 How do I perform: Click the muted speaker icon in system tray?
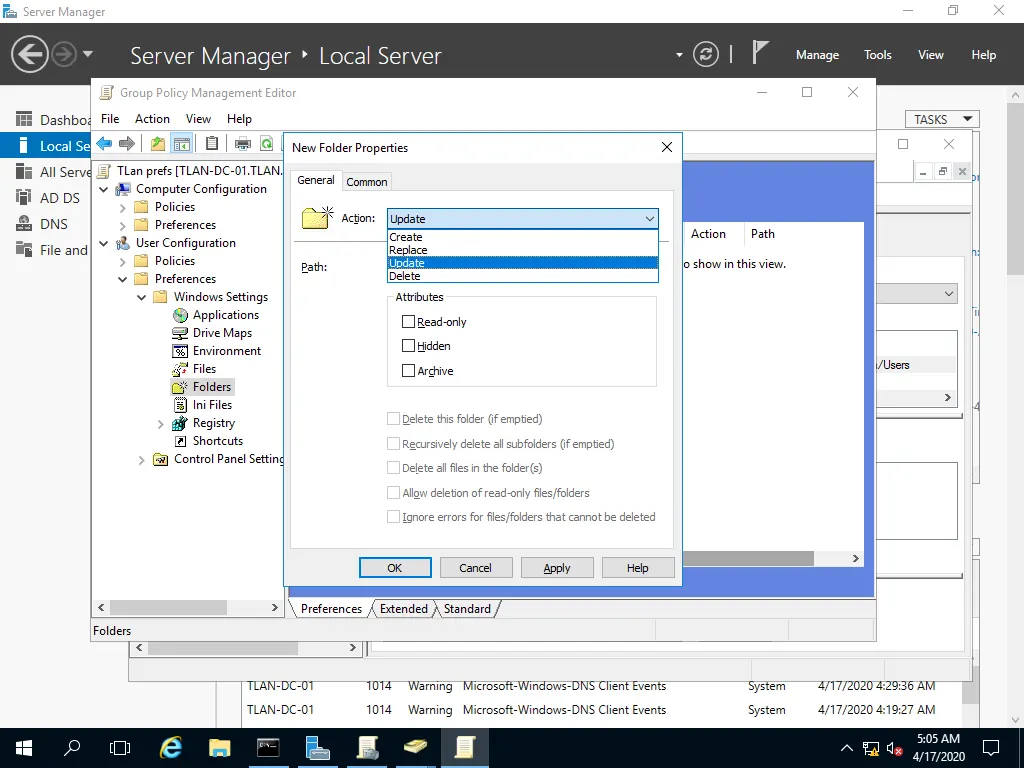click(894, 748)
